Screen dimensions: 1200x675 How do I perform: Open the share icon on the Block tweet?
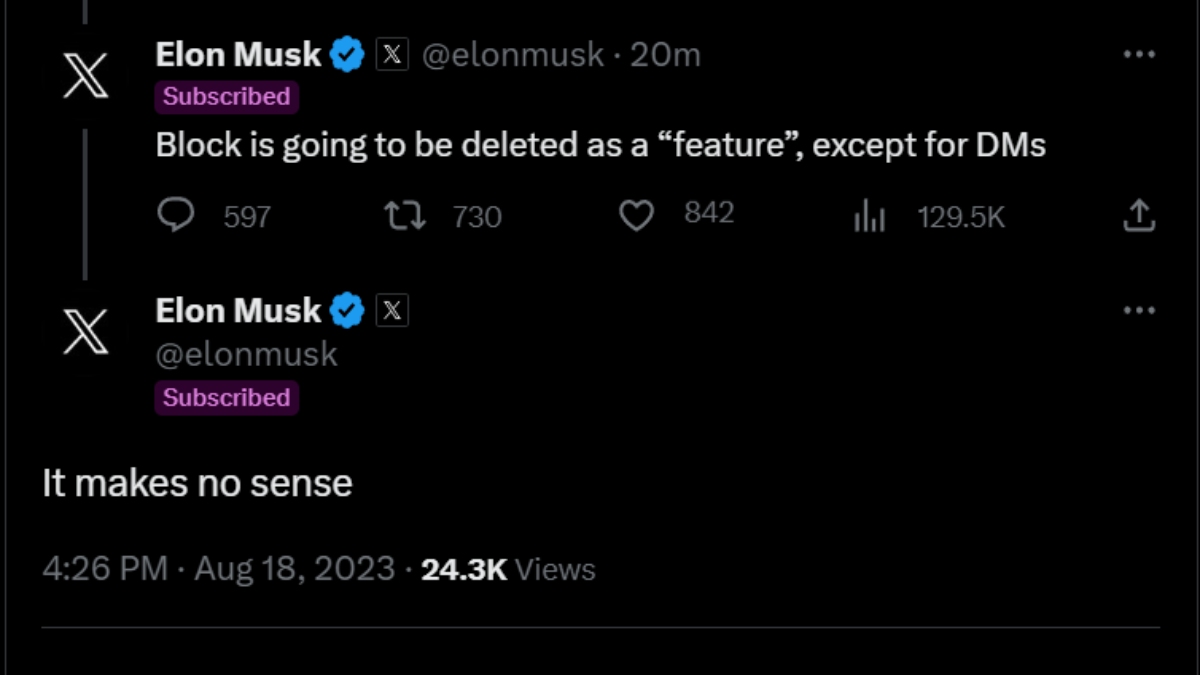[1140, 215]
